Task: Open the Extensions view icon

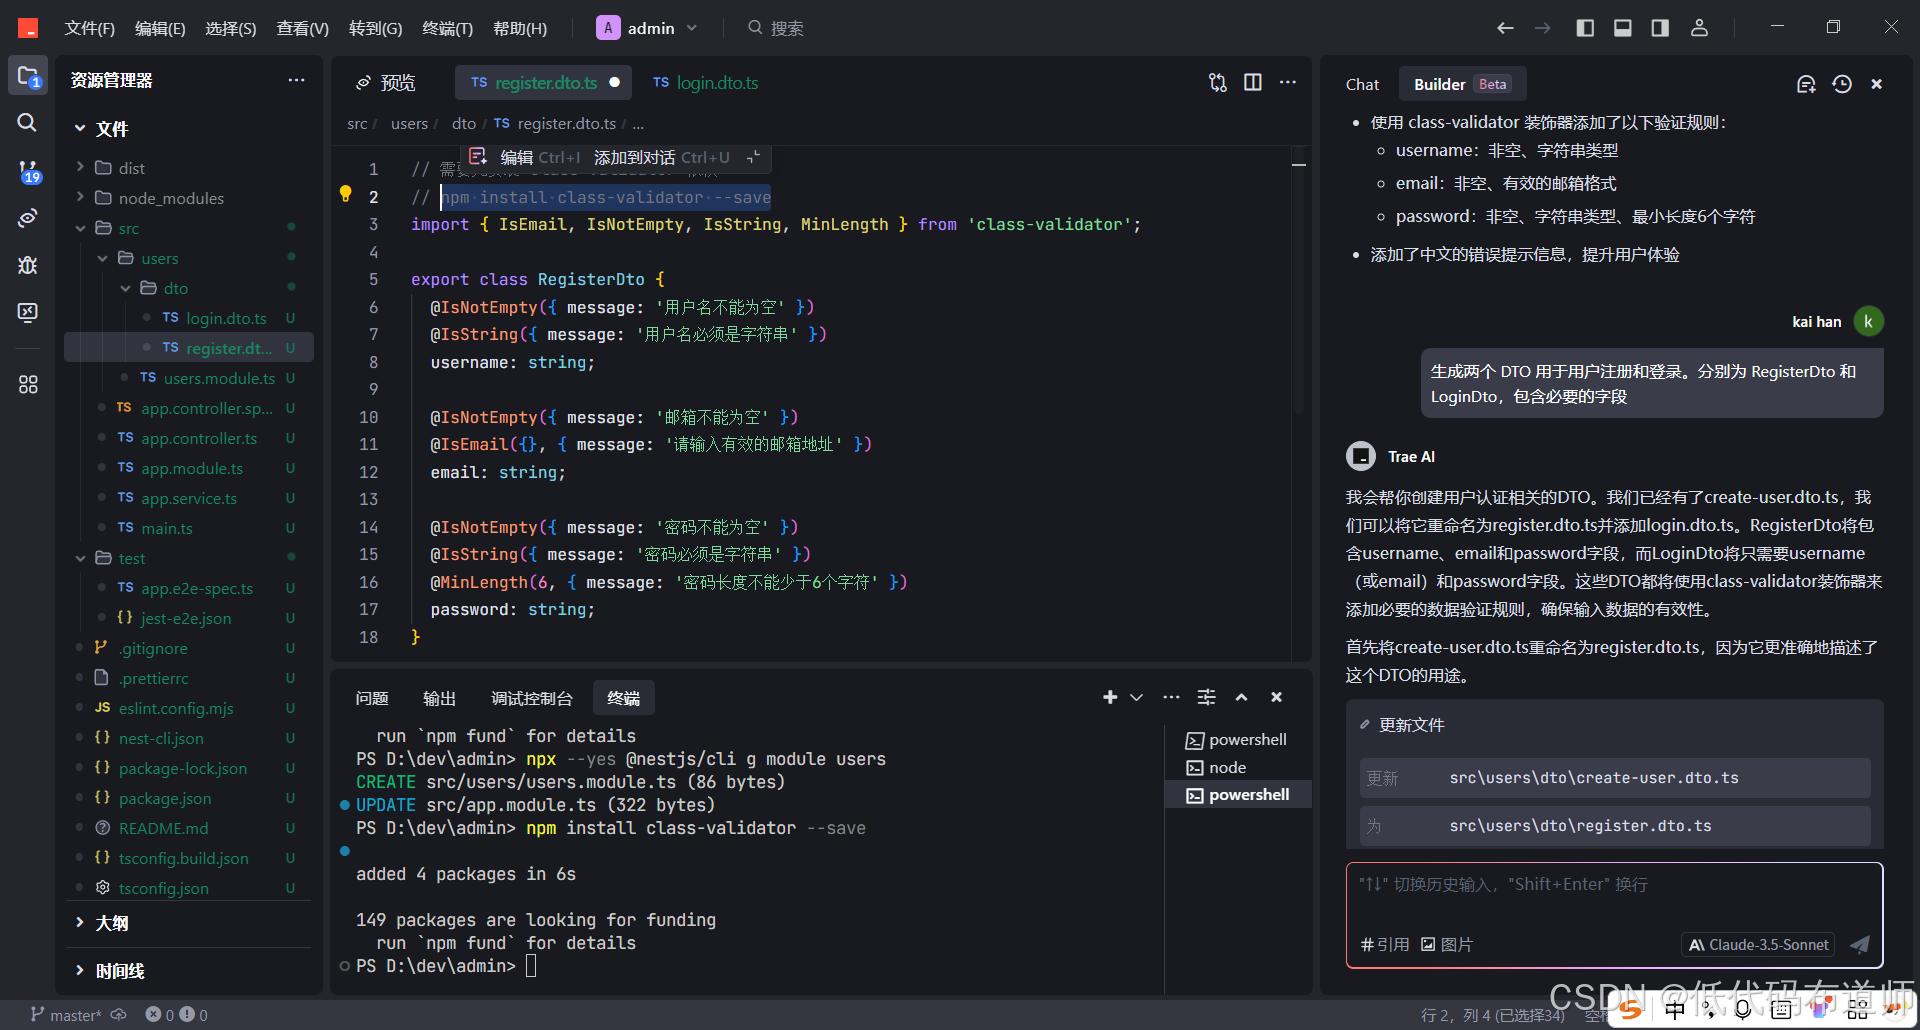Action: 28,384
